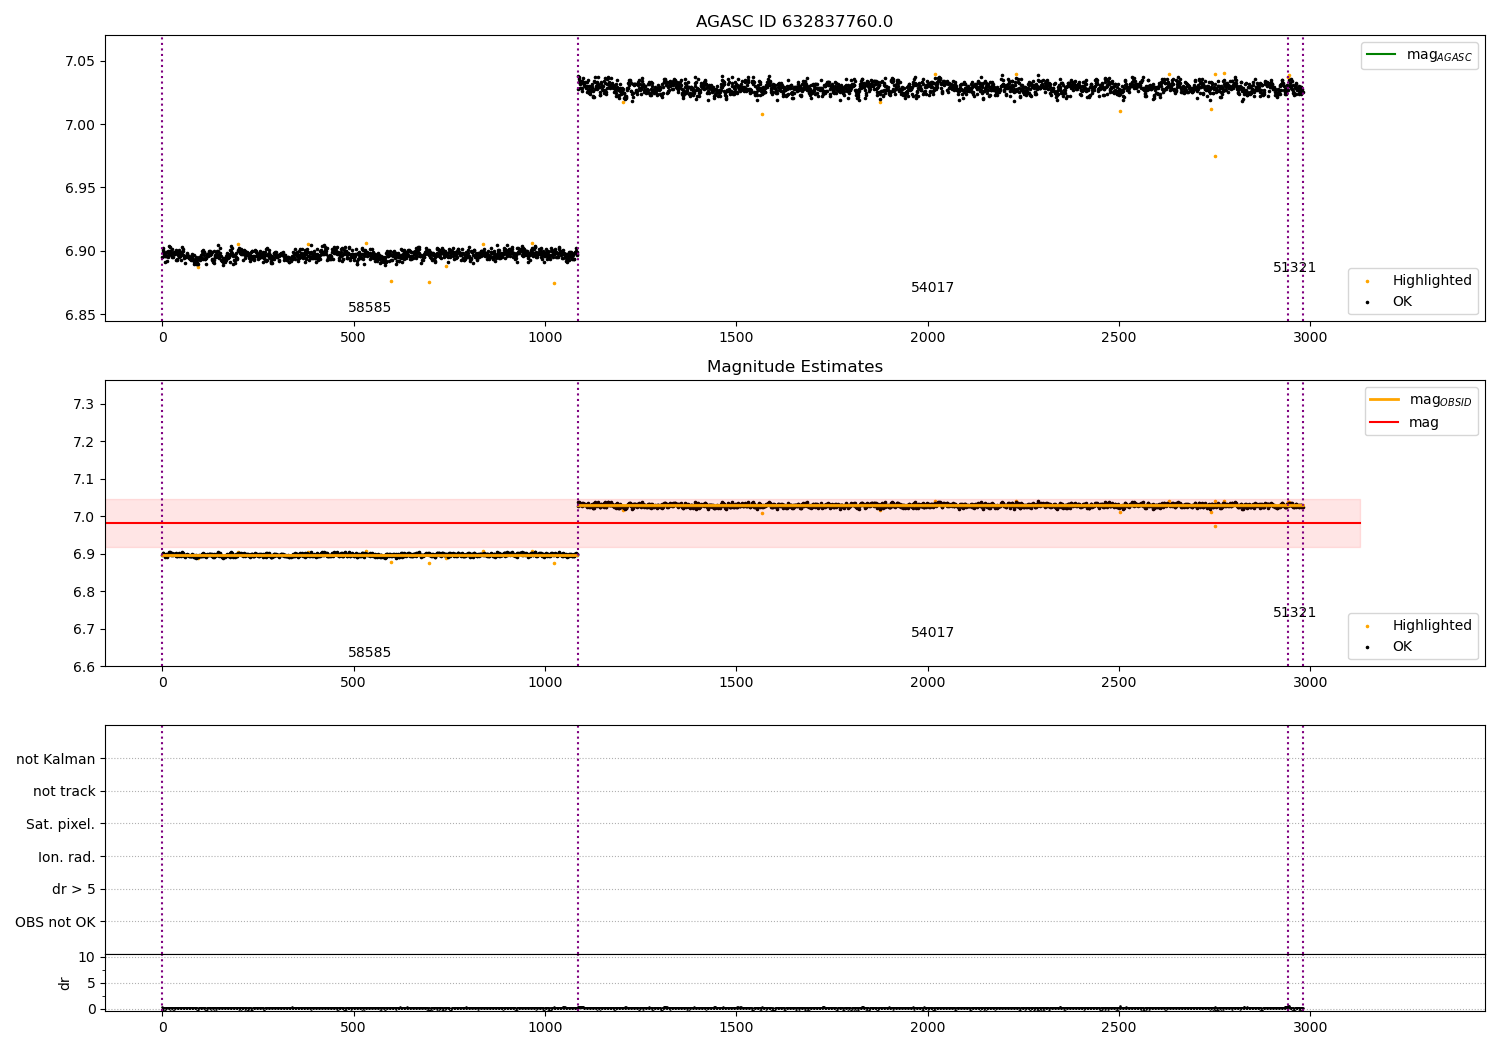Click the 1500 x-axis tick of the top plot
This screenshot has width=1500, height=1050.
pyautogui.click(x=736, y=338)
